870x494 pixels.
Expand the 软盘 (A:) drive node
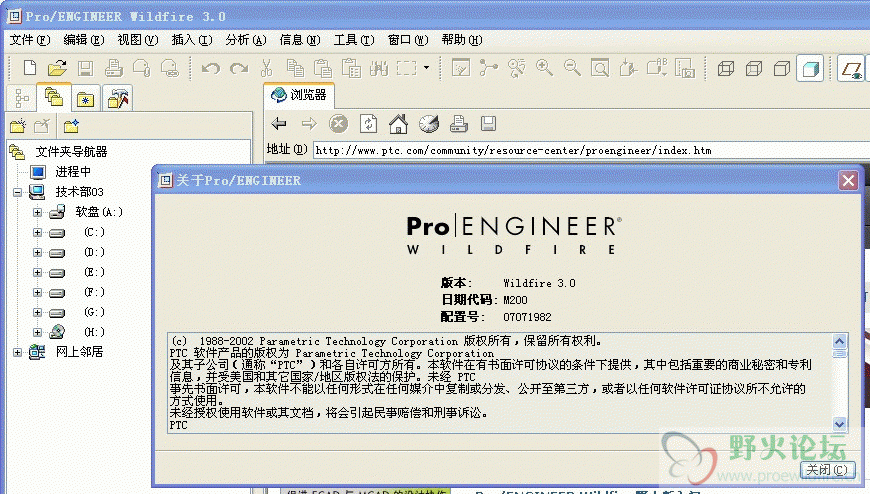[37, 212]
